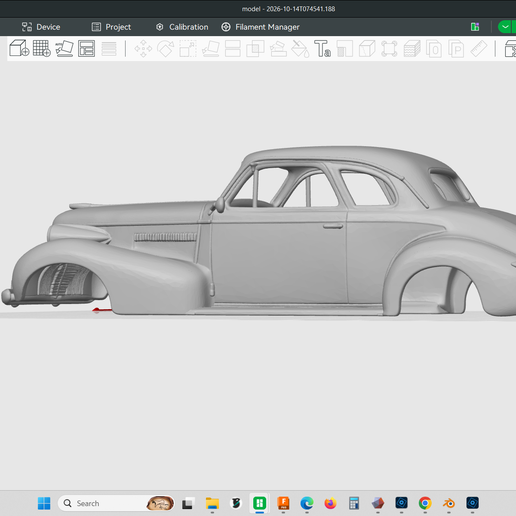Launch Microsoft Edge from the taskbar
Viewport: 516px width, 516px height.
(x=307, y=503)
